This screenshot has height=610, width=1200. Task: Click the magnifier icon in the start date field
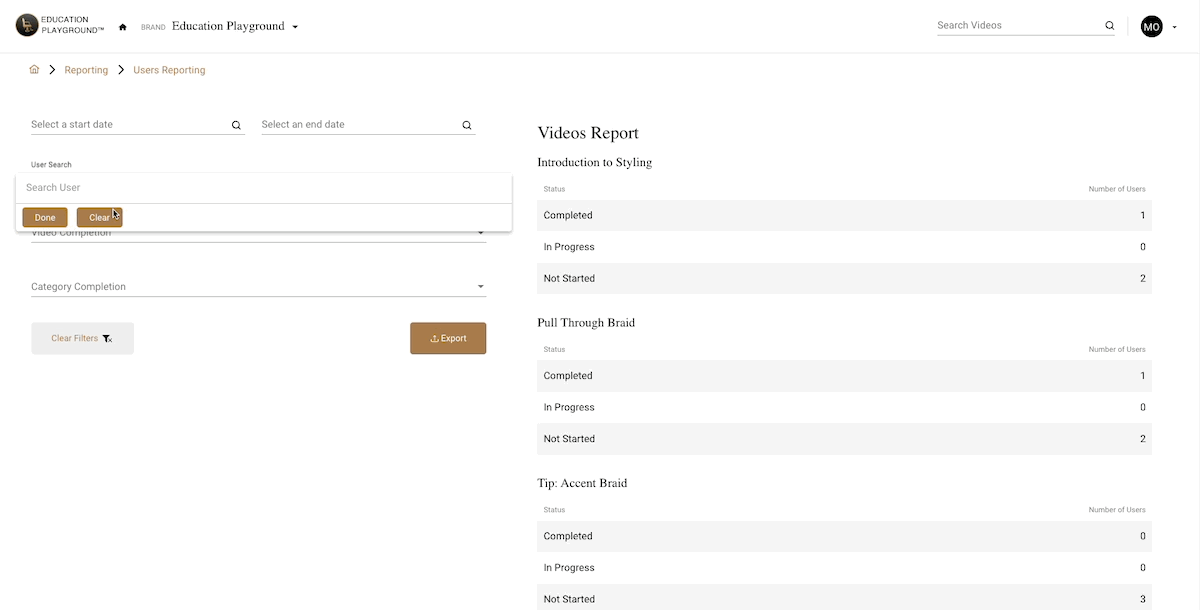click(236, 125)
